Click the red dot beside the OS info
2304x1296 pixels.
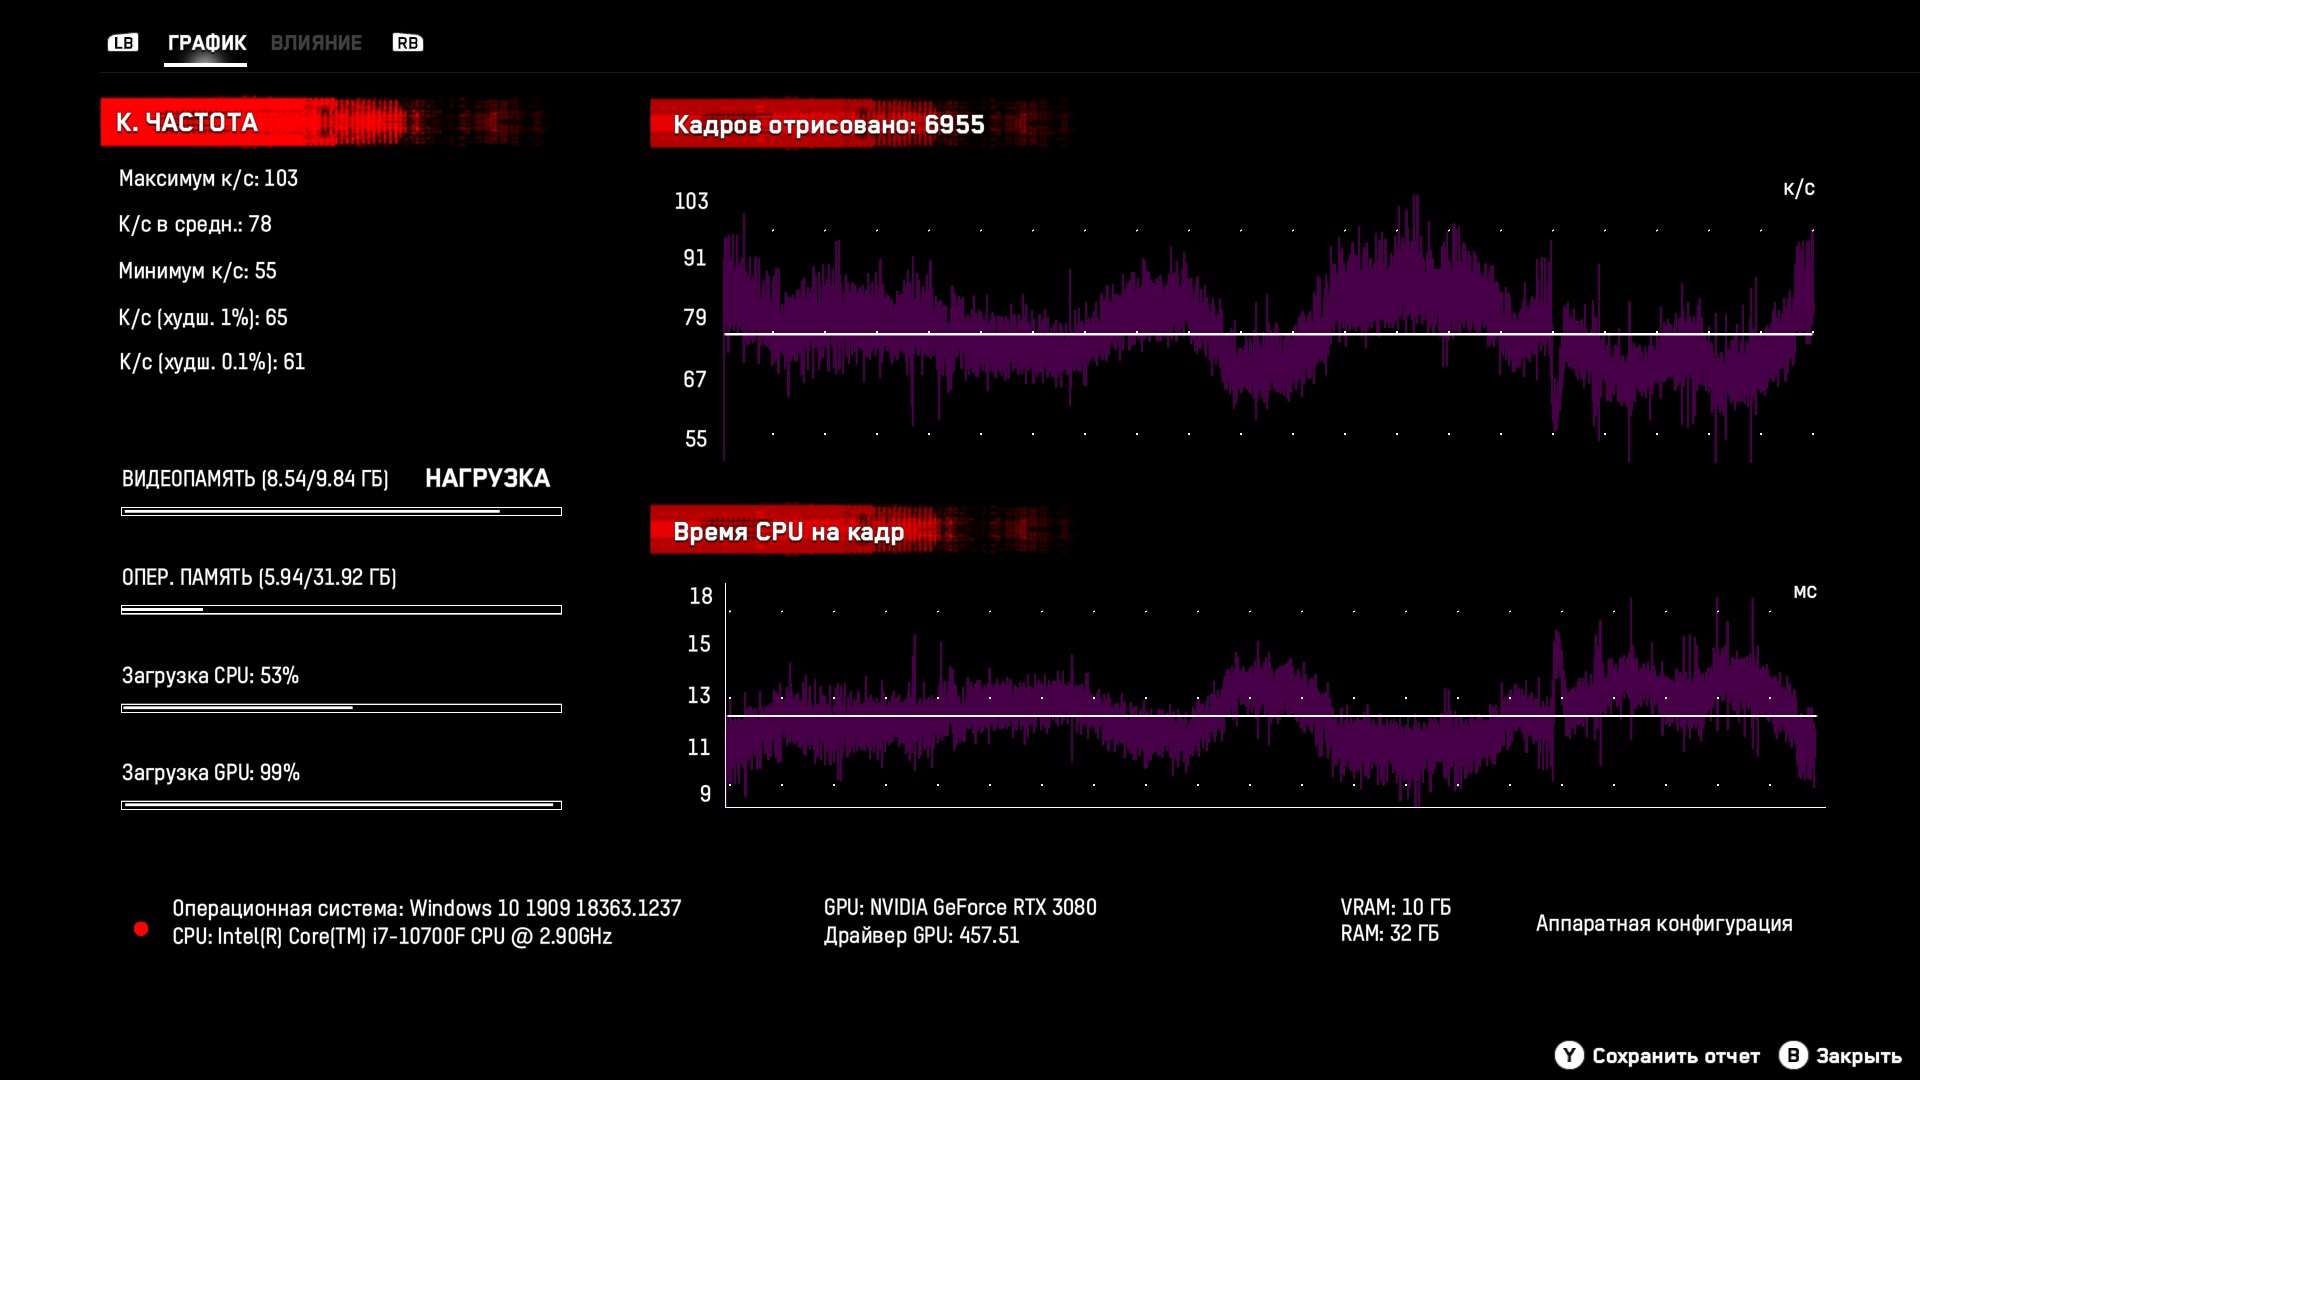click(x=141, y=929)
